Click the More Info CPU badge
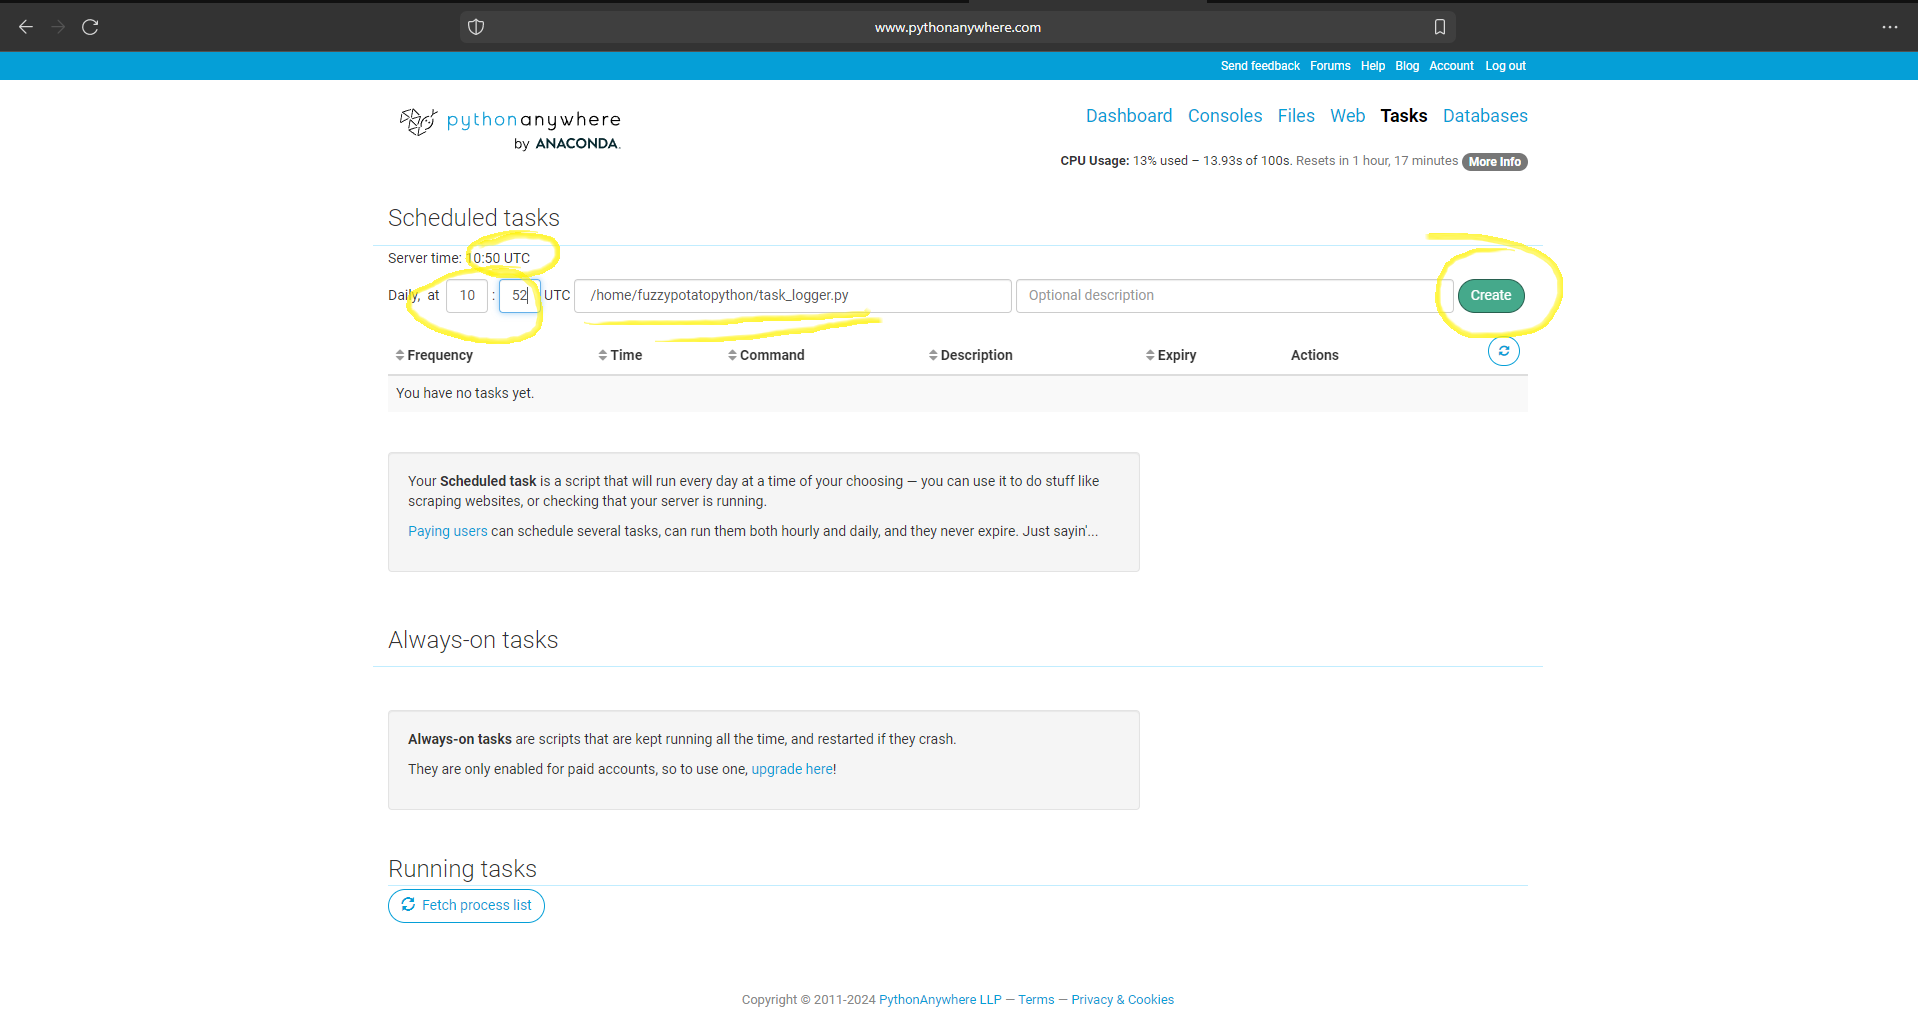1918x1012 pixels. [1495, 162]
